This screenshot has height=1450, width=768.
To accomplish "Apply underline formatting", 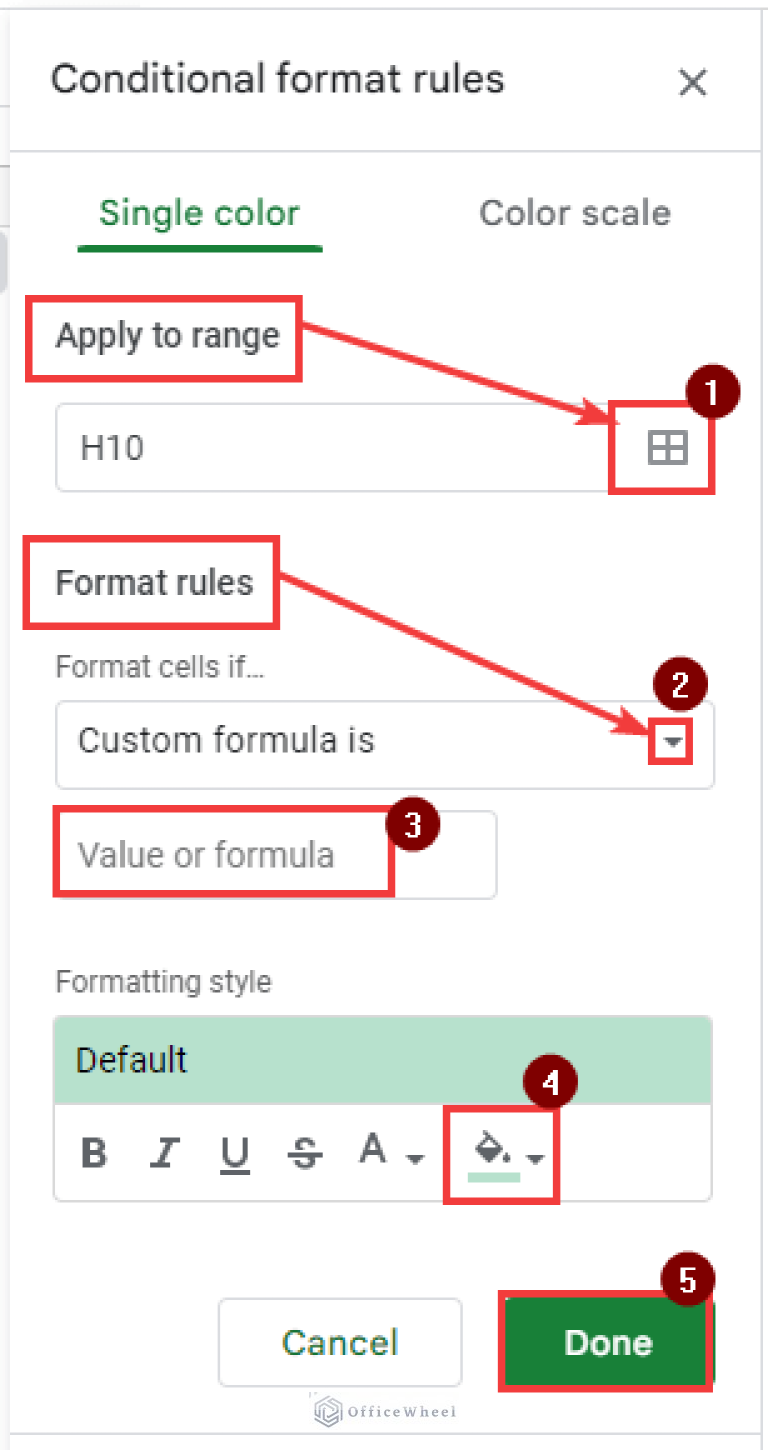I will (233, 1152).
